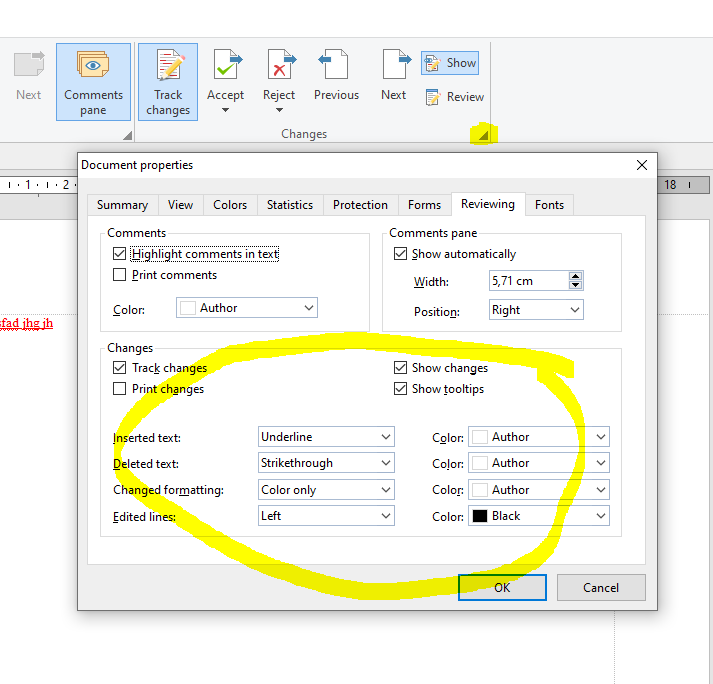Click the Reject change icon
This screenshot has width=713, height=684.
279,68
